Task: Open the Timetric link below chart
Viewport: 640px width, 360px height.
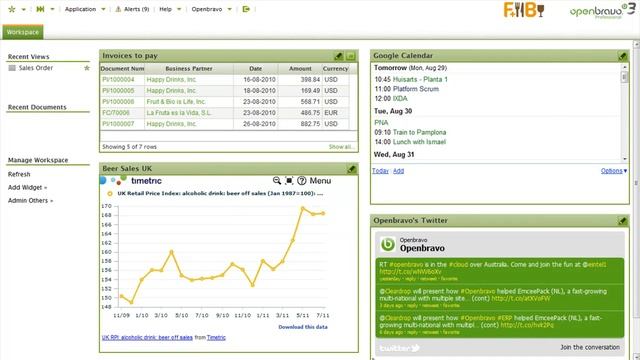Action: coord(216,337)
